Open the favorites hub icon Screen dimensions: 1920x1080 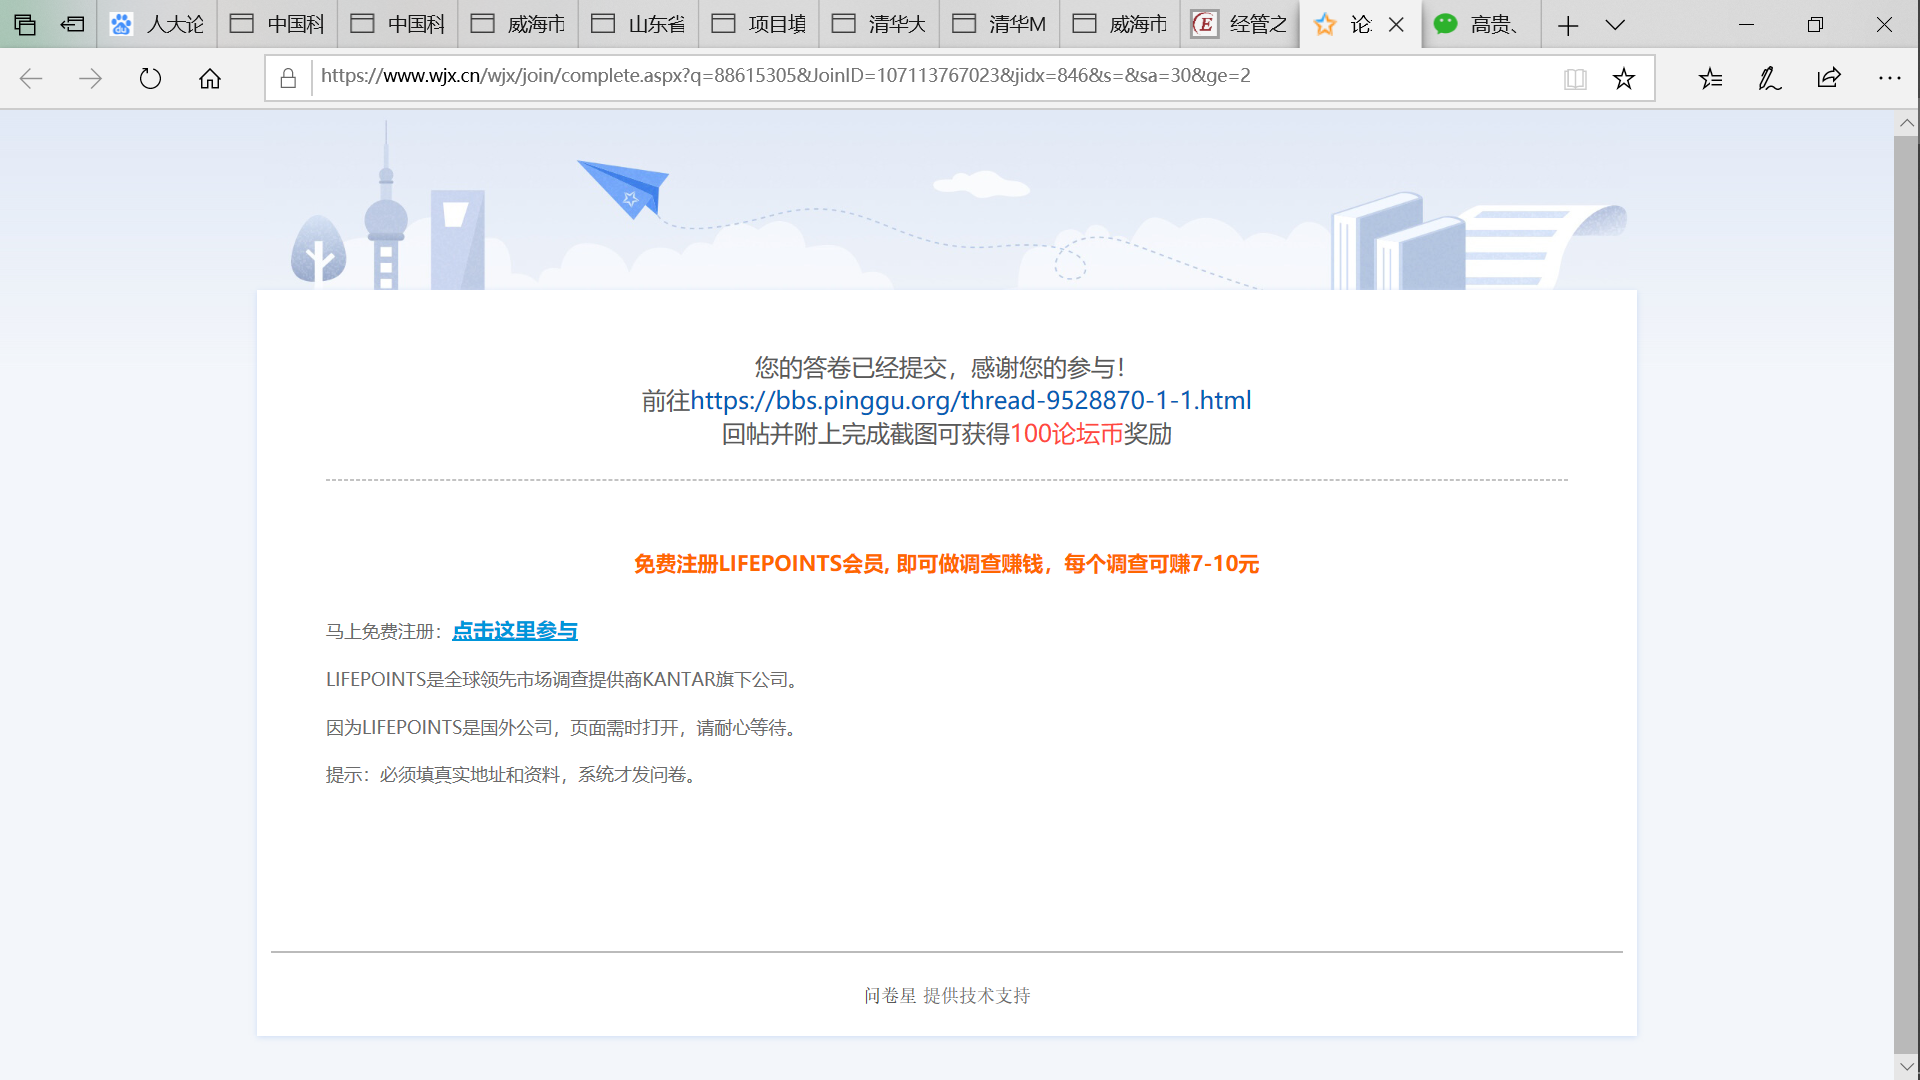pos(1710,78)
